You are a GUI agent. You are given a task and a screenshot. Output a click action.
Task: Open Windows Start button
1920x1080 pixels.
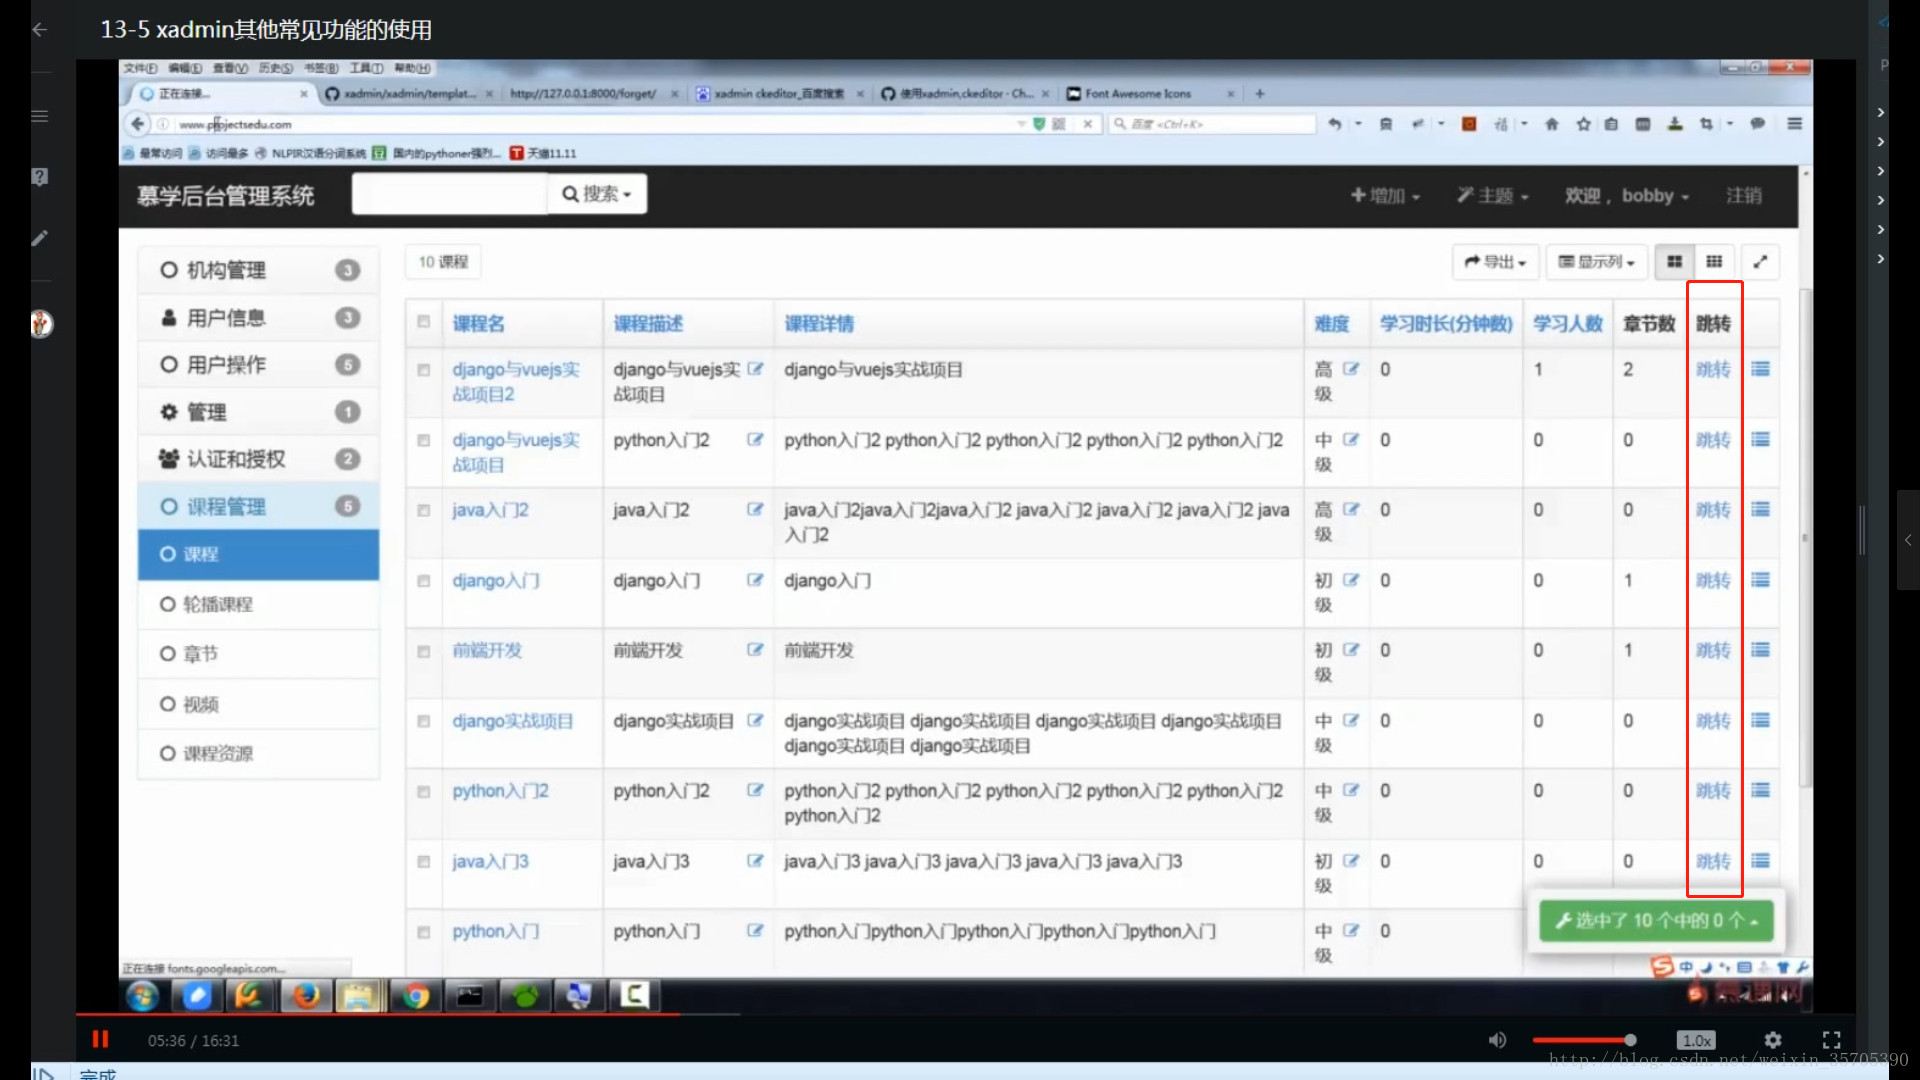coord(142,996)
